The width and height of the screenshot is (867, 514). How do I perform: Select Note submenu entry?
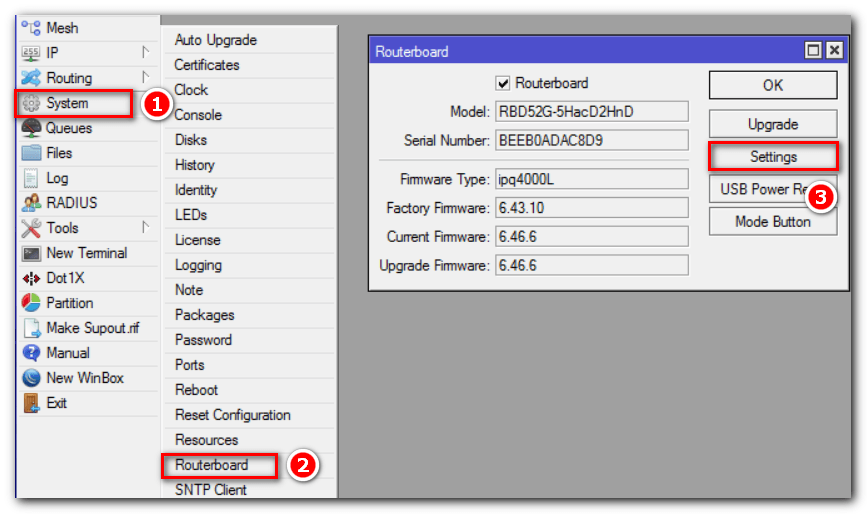[250, 290]
